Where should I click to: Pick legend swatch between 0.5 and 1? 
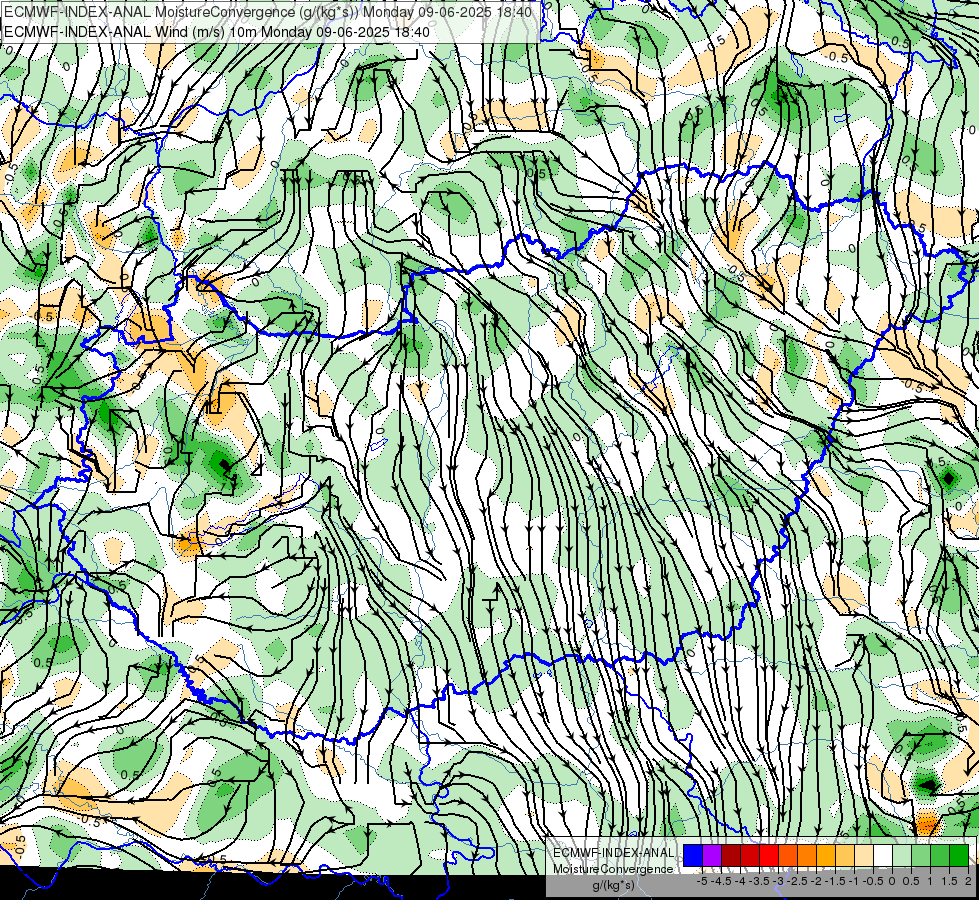tap(921, 856)
